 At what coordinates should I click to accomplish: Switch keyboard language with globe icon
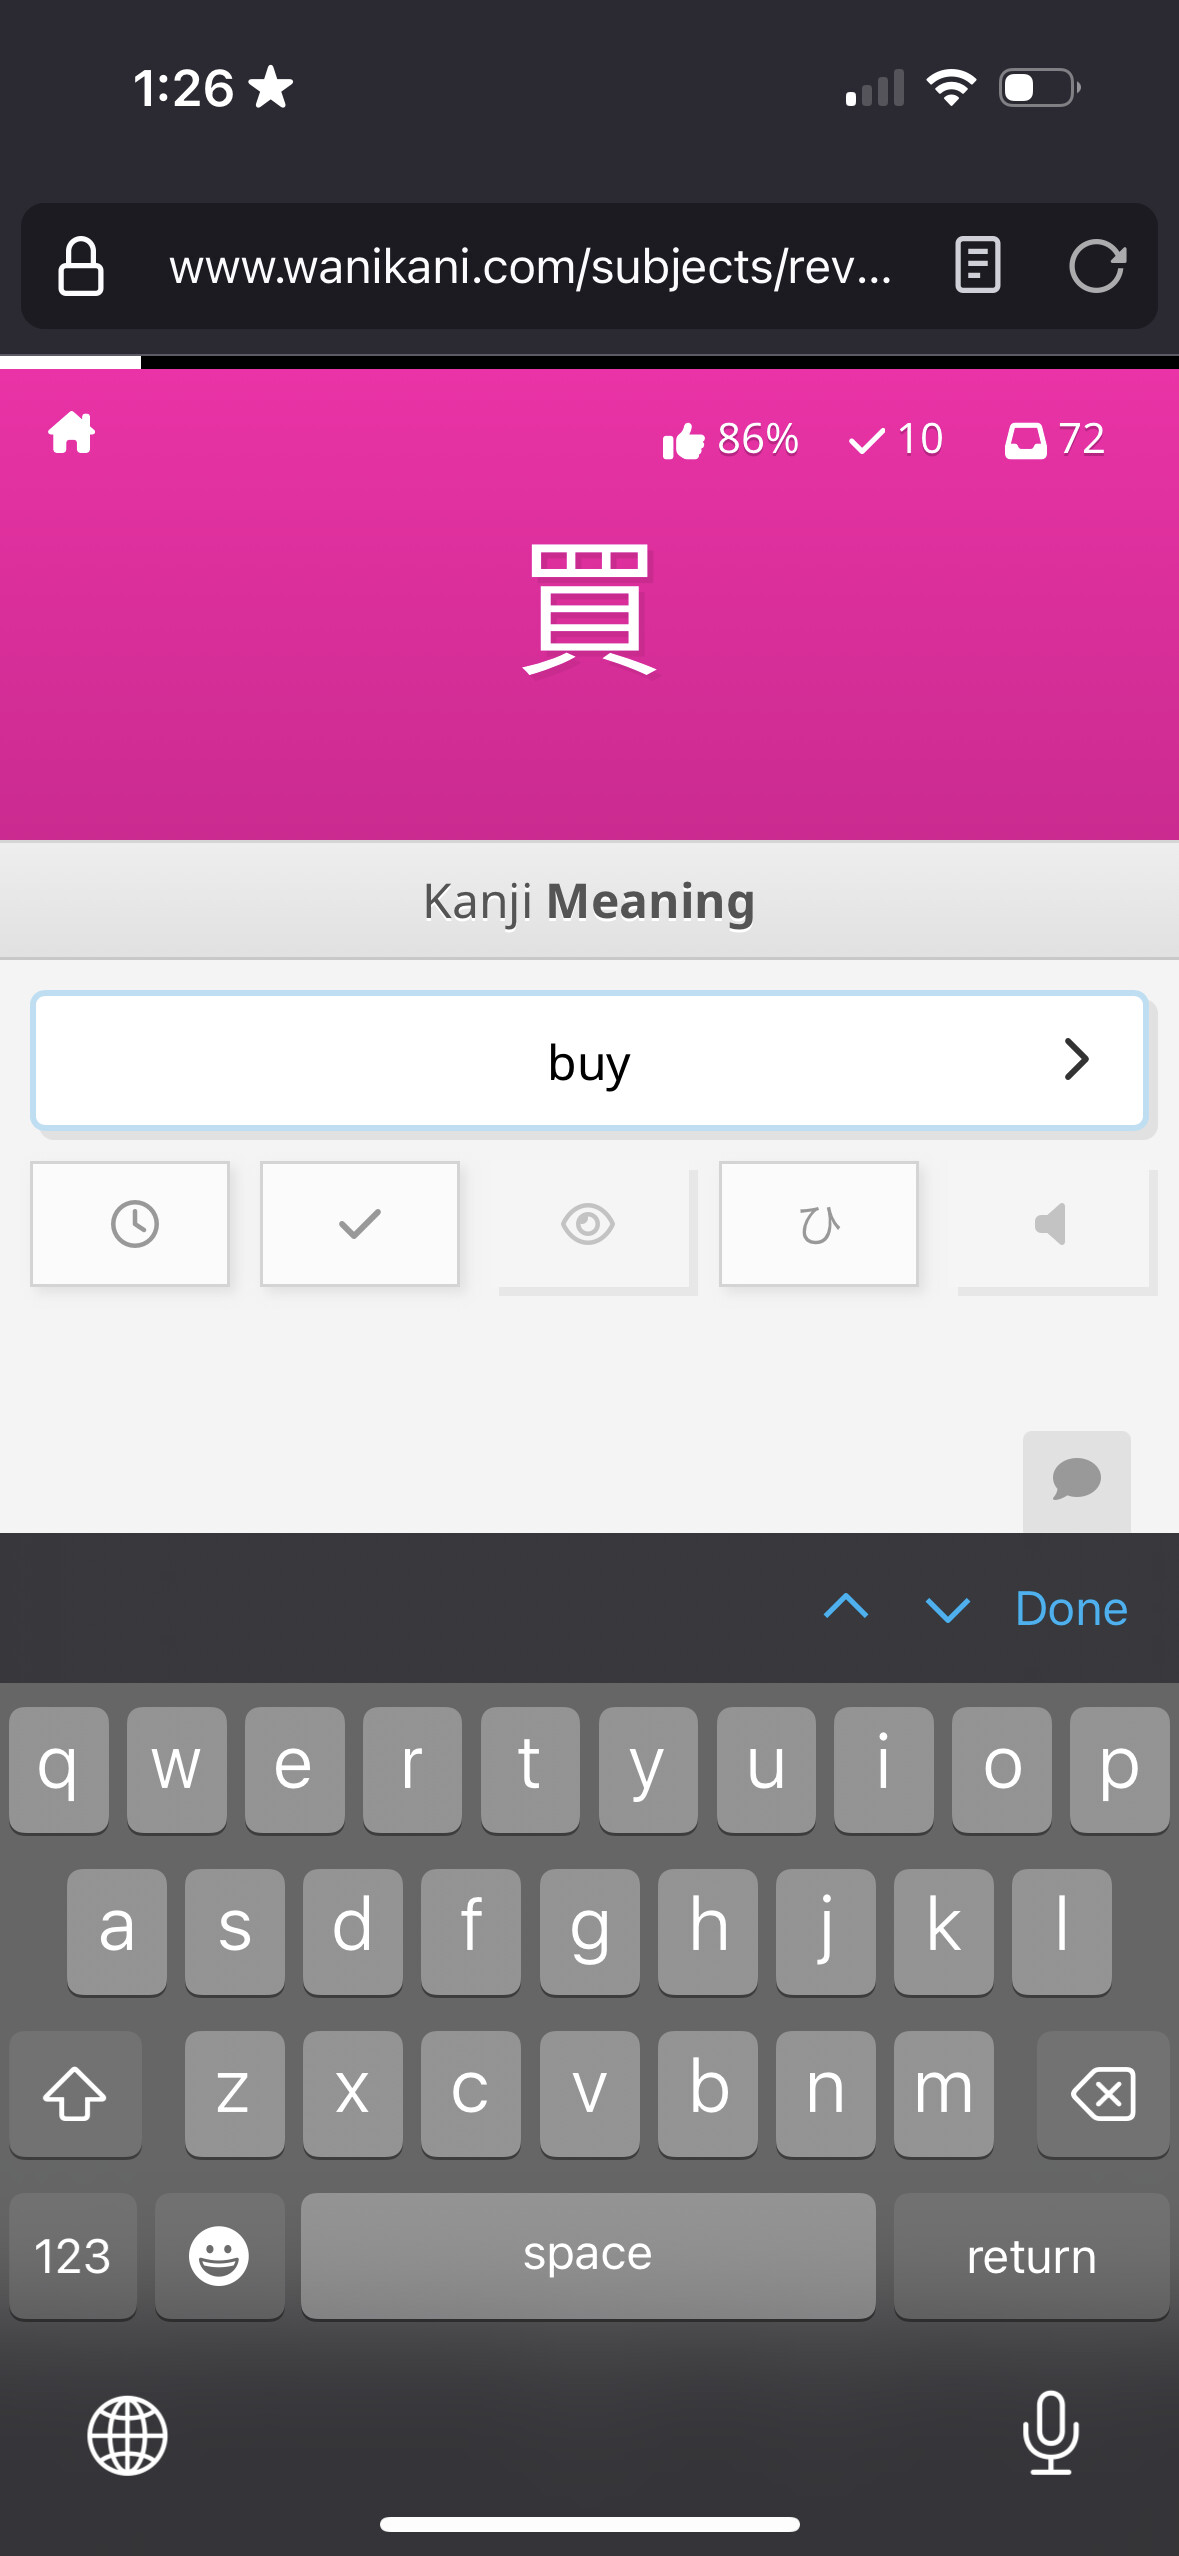(128, 2435)
